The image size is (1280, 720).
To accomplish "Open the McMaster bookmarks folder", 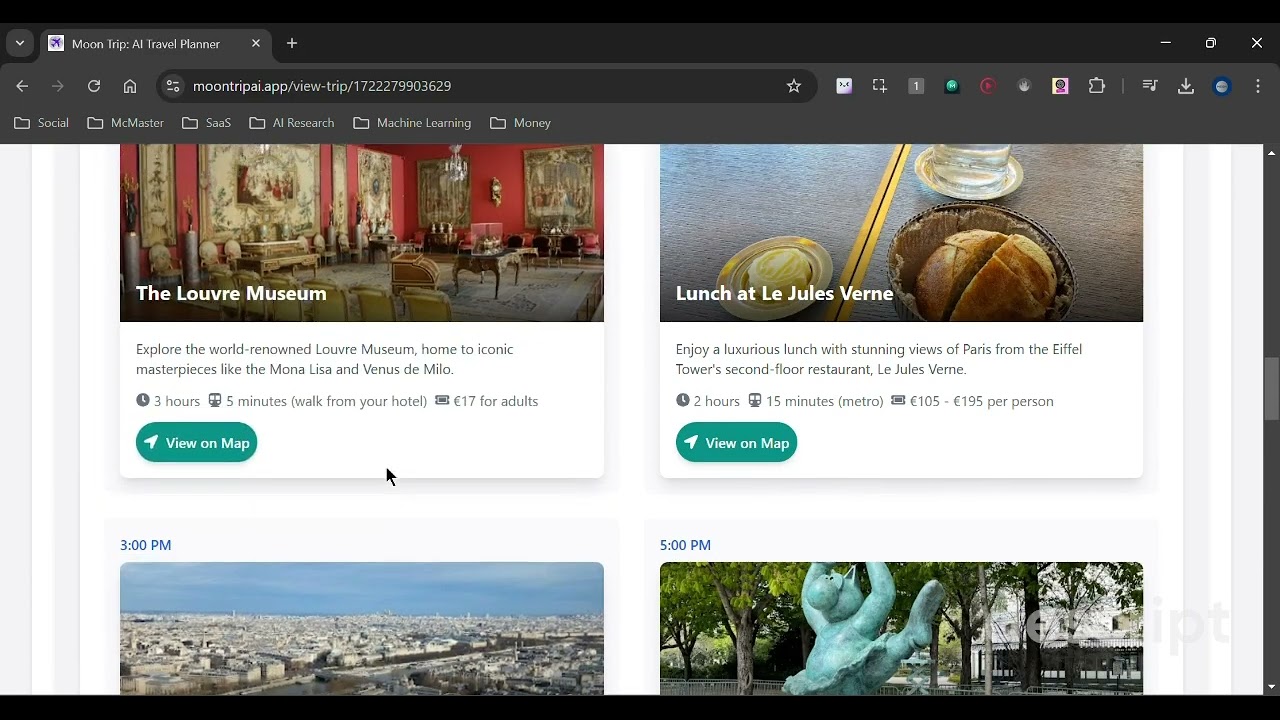I will click(x=126, y=123).
